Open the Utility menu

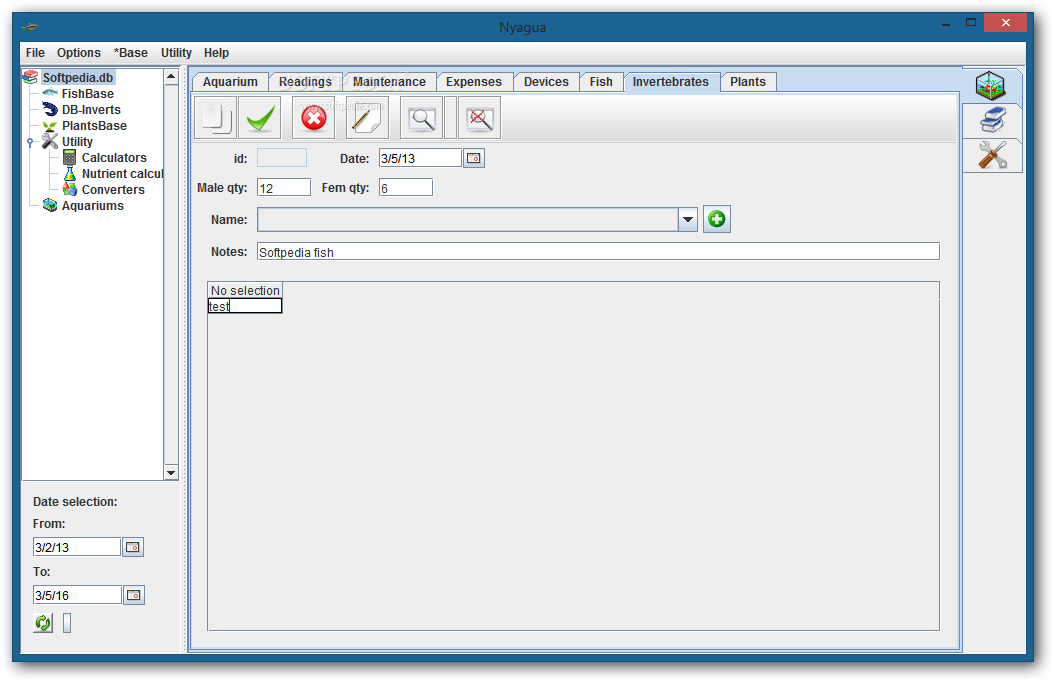(x=176, y=52)
